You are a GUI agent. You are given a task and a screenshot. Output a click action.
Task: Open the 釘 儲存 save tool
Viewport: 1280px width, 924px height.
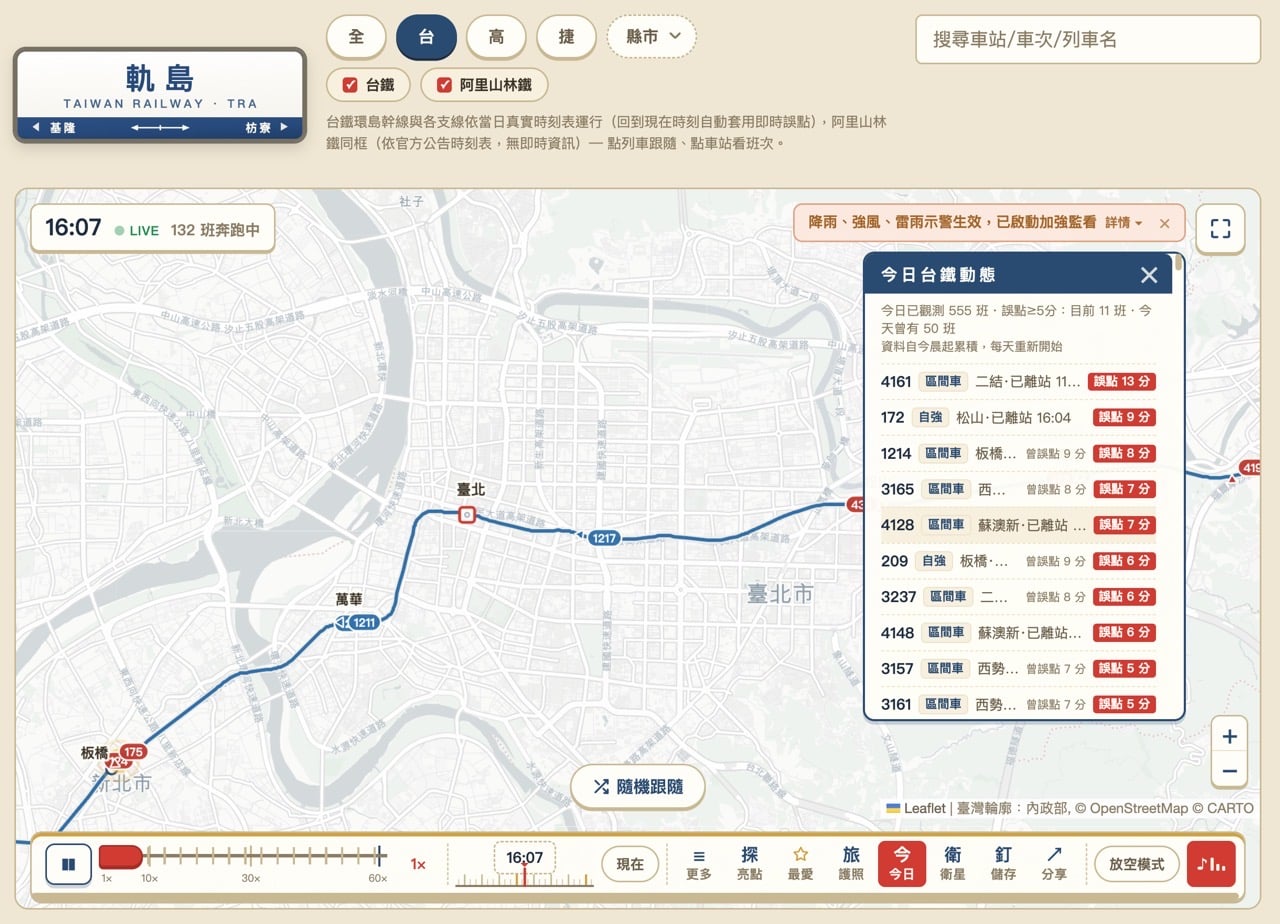point(1003,864)
